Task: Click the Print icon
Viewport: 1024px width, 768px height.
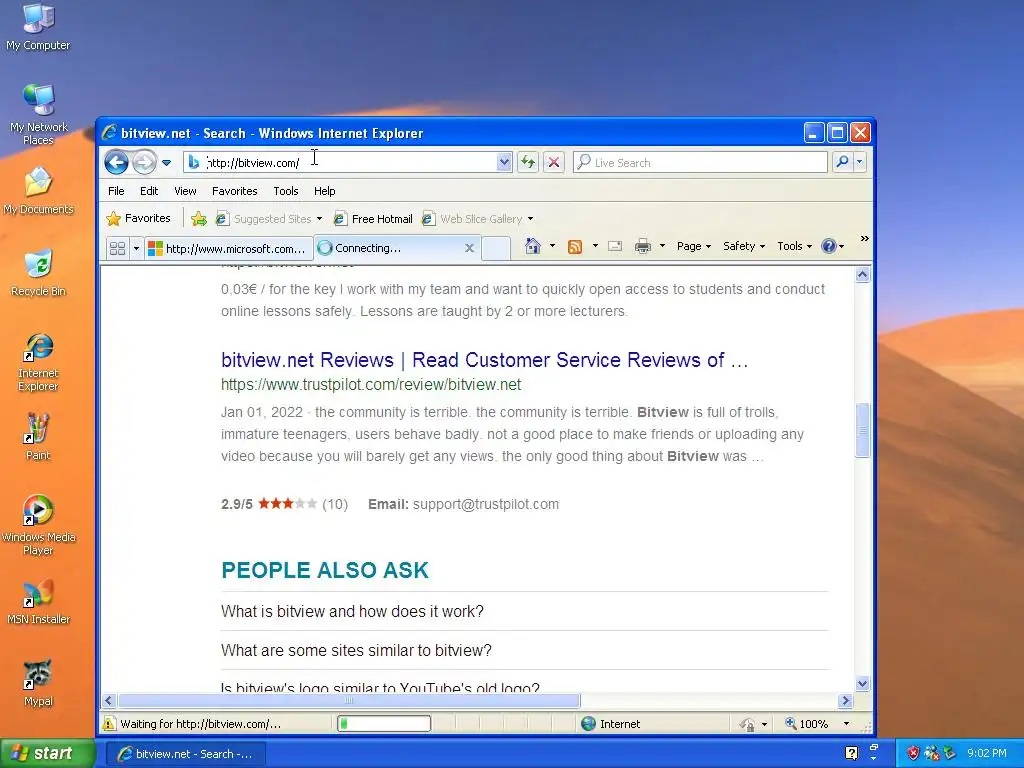Action: (x=643, y=246)
